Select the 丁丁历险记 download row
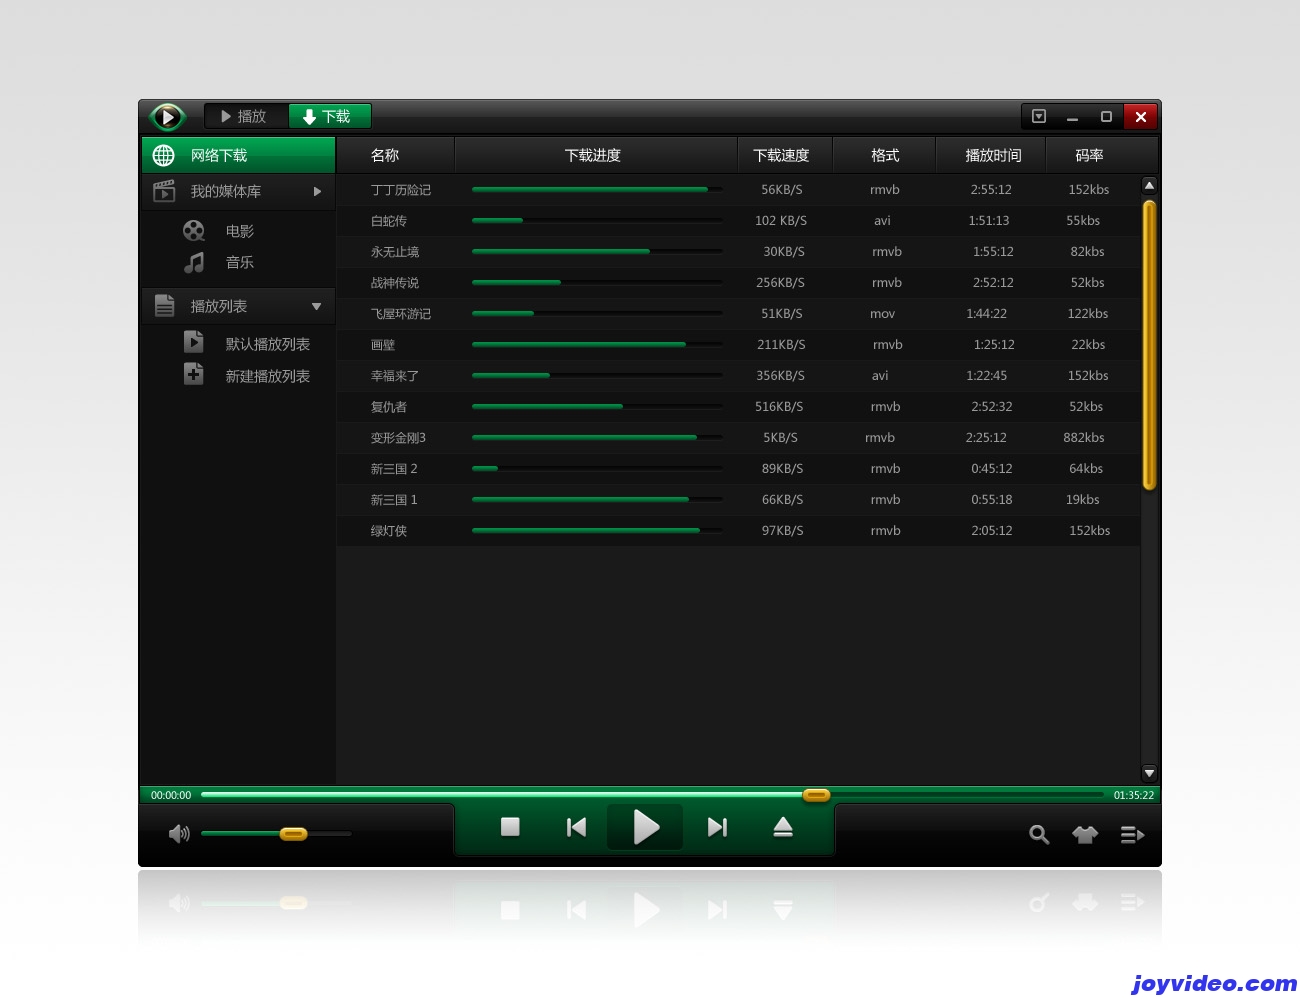The height and width of the screenshot is (1000, 1300). click(x=739, y=190)
